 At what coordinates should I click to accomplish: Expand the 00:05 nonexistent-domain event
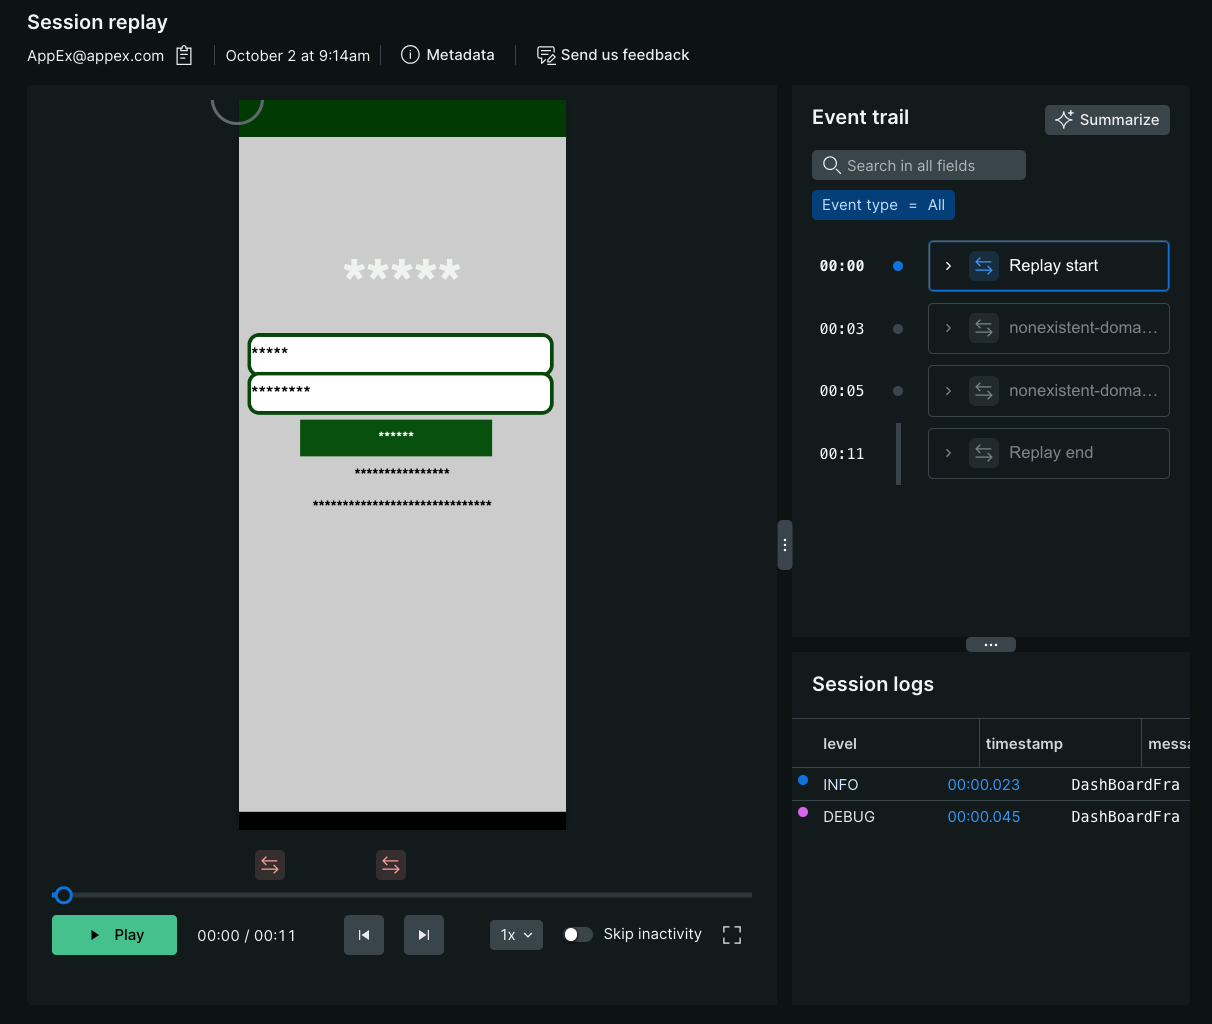coord(948,391)
